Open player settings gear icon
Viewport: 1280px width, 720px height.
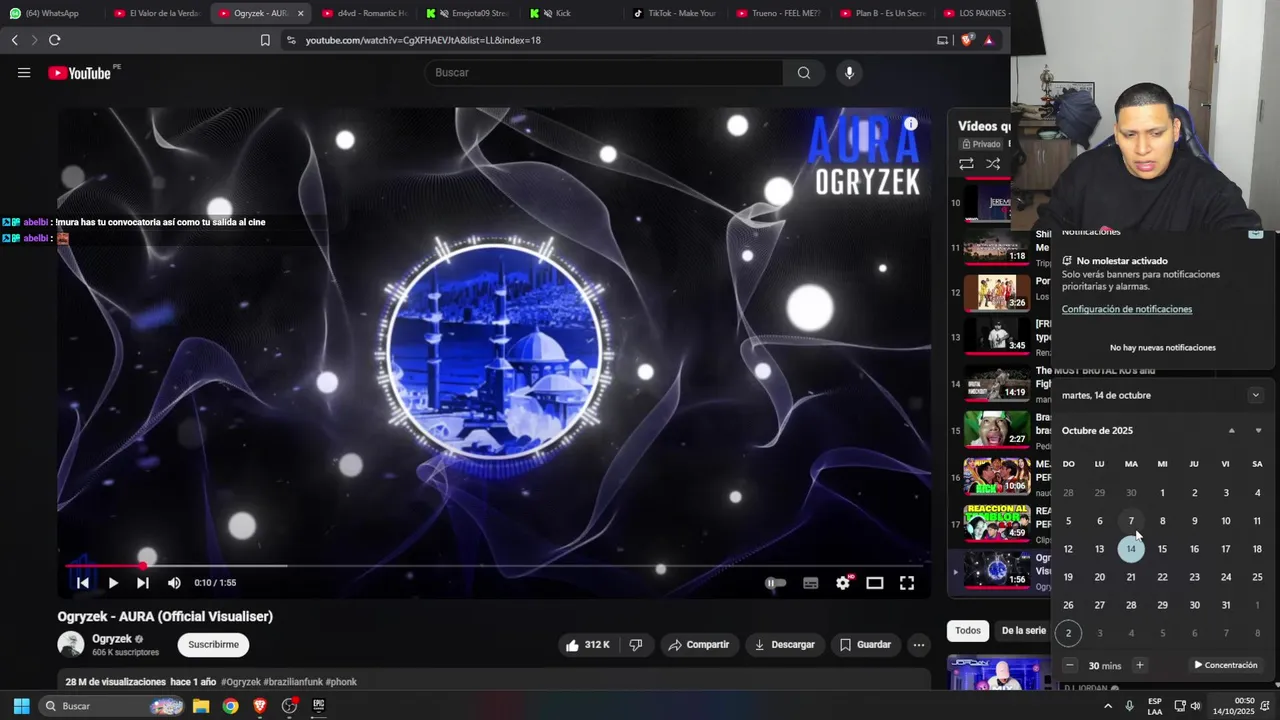(843, 583)
